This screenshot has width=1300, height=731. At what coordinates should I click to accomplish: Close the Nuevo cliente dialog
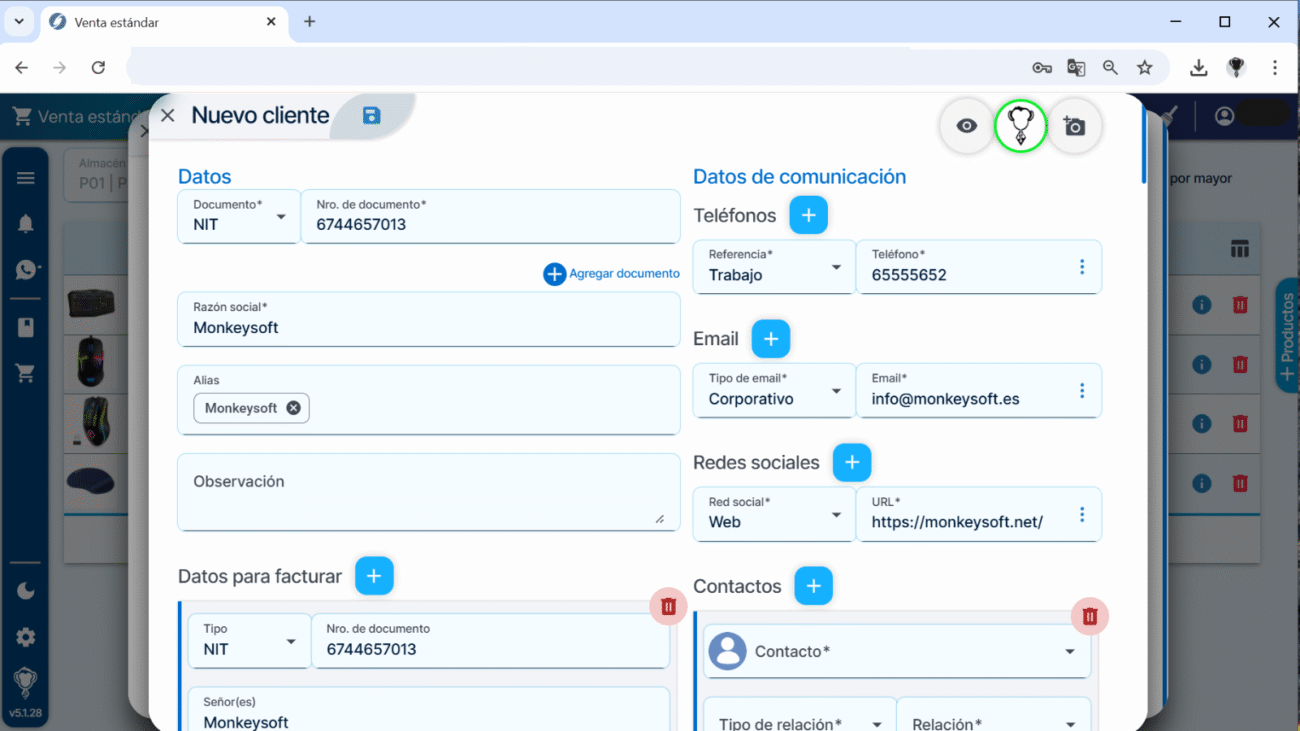pos(168,116)
